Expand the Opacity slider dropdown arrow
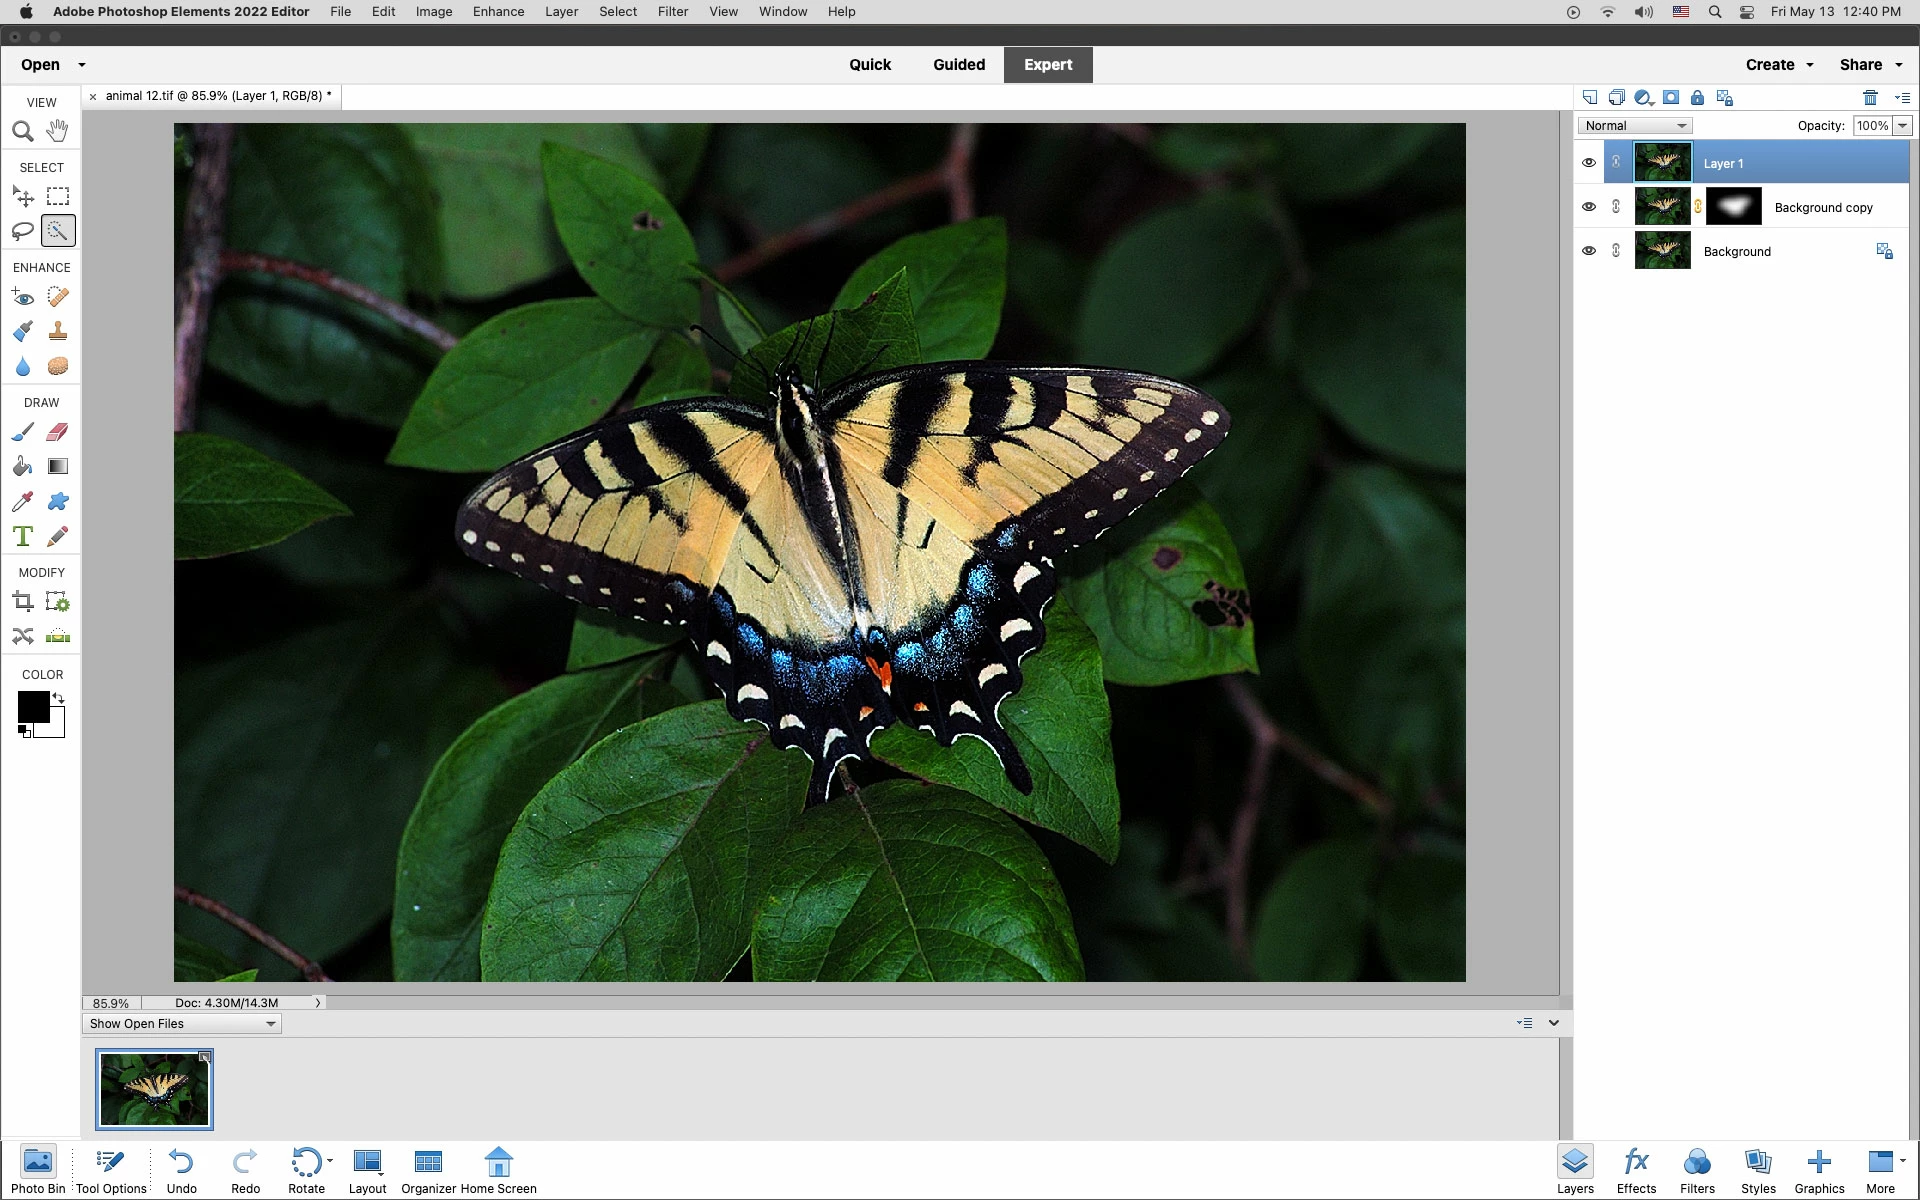Viewport: 1920px width, 1200px height. point(1902,126)
